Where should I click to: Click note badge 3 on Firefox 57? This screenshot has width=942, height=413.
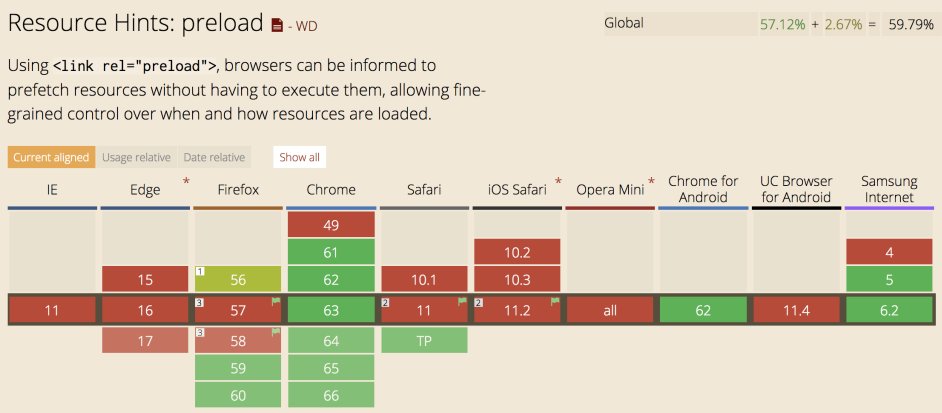(x=200, y=302)
